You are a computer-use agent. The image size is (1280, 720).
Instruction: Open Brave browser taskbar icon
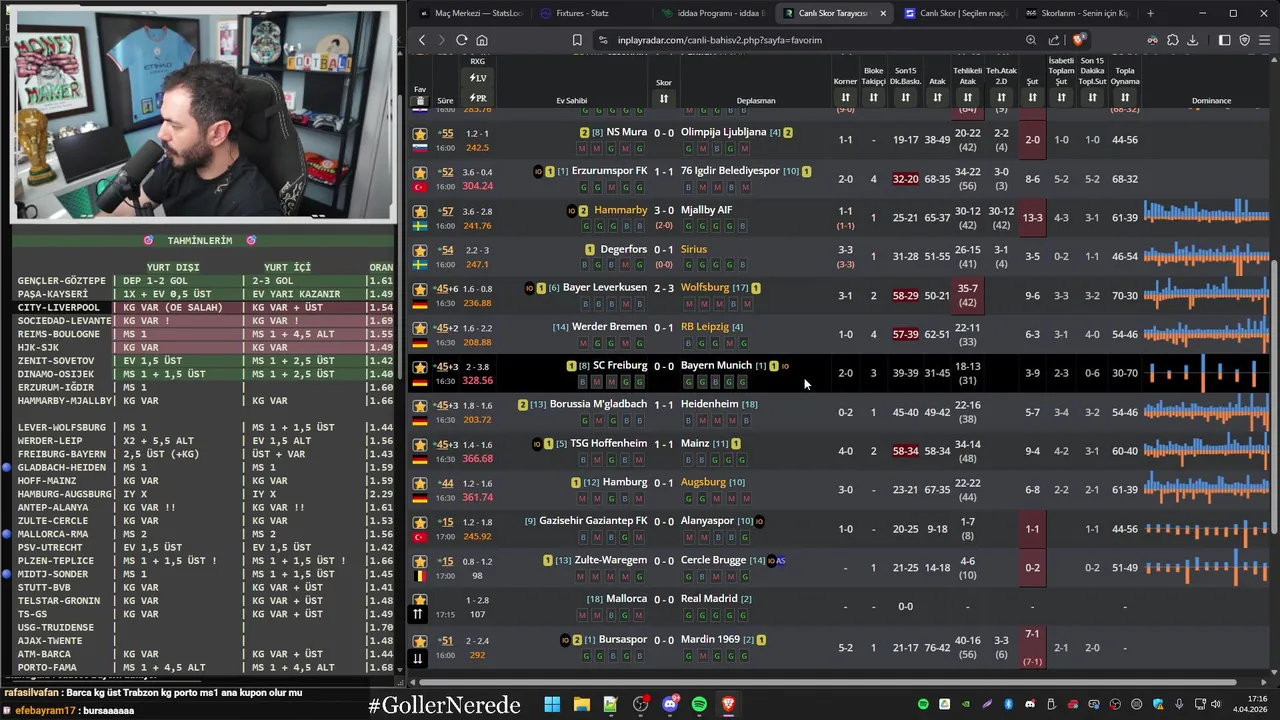(728, 704)
